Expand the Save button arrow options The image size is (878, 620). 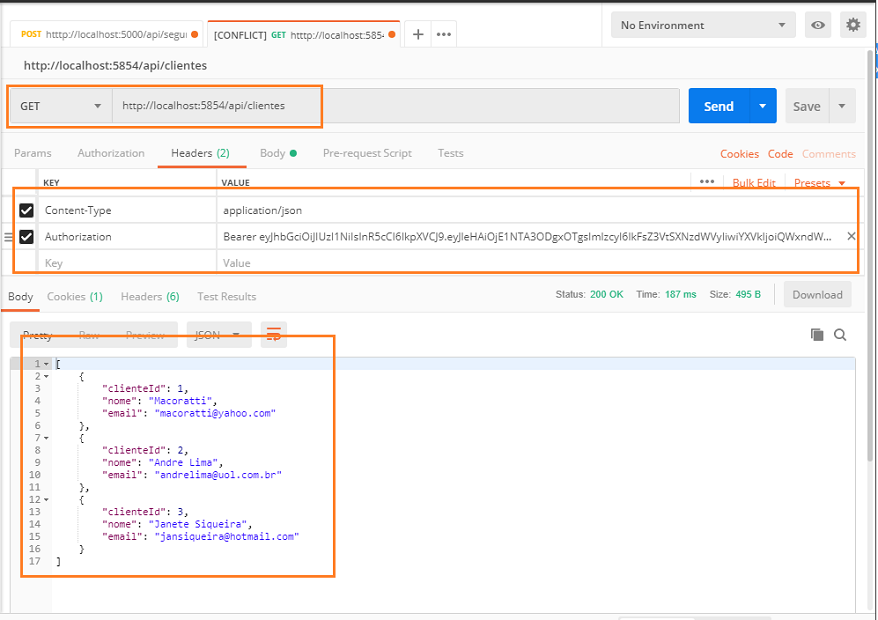[x=842, y=106]
